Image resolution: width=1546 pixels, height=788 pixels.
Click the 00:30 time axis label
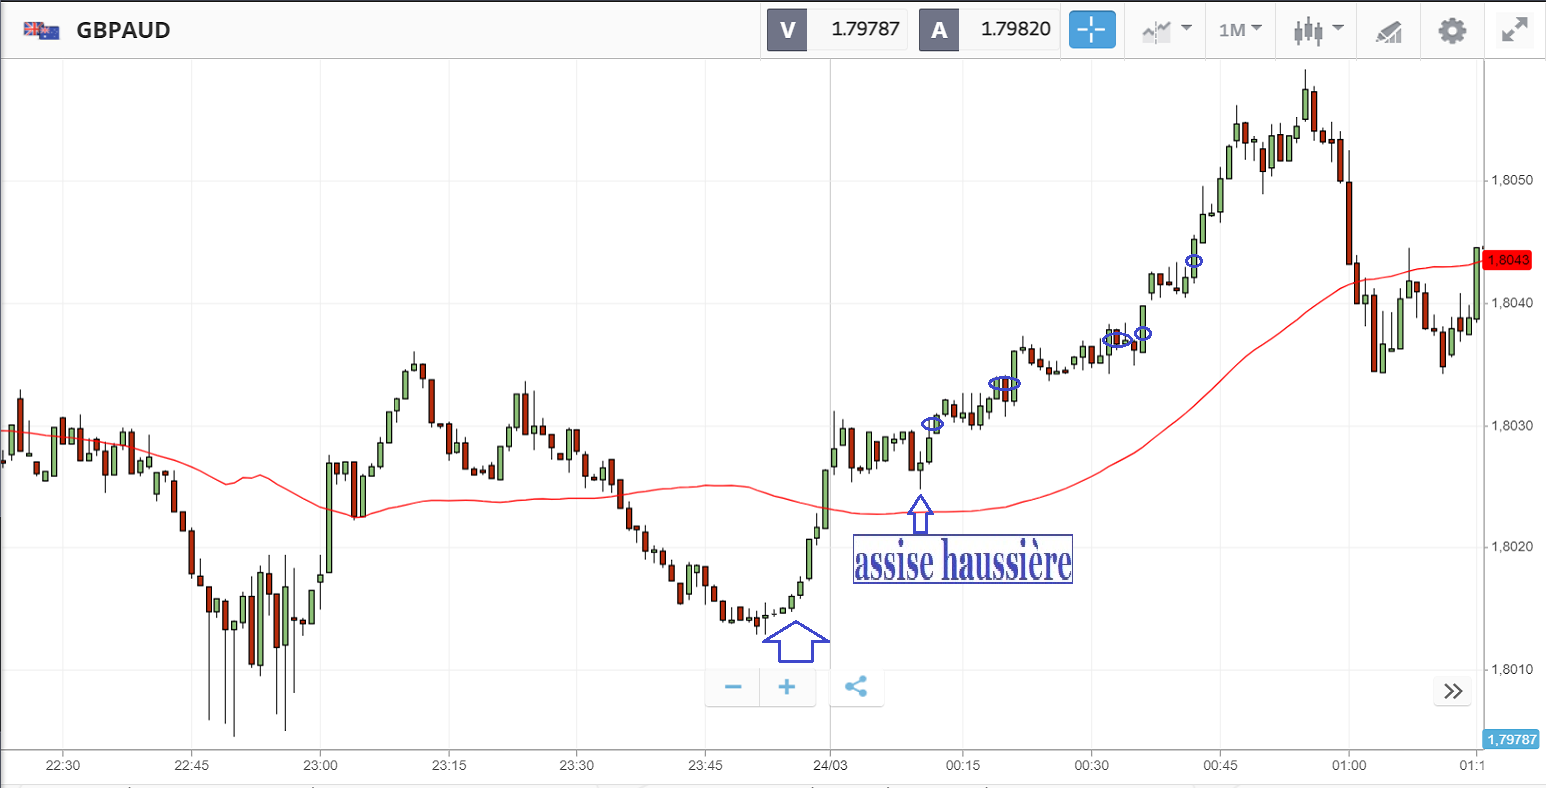[1092, 766]
